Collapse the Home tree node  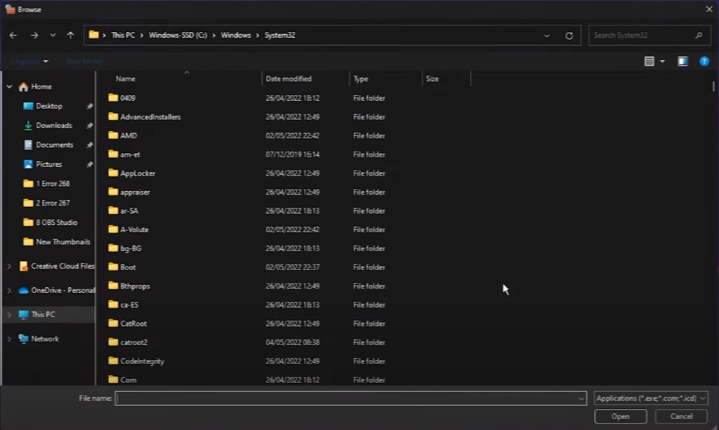9,87
